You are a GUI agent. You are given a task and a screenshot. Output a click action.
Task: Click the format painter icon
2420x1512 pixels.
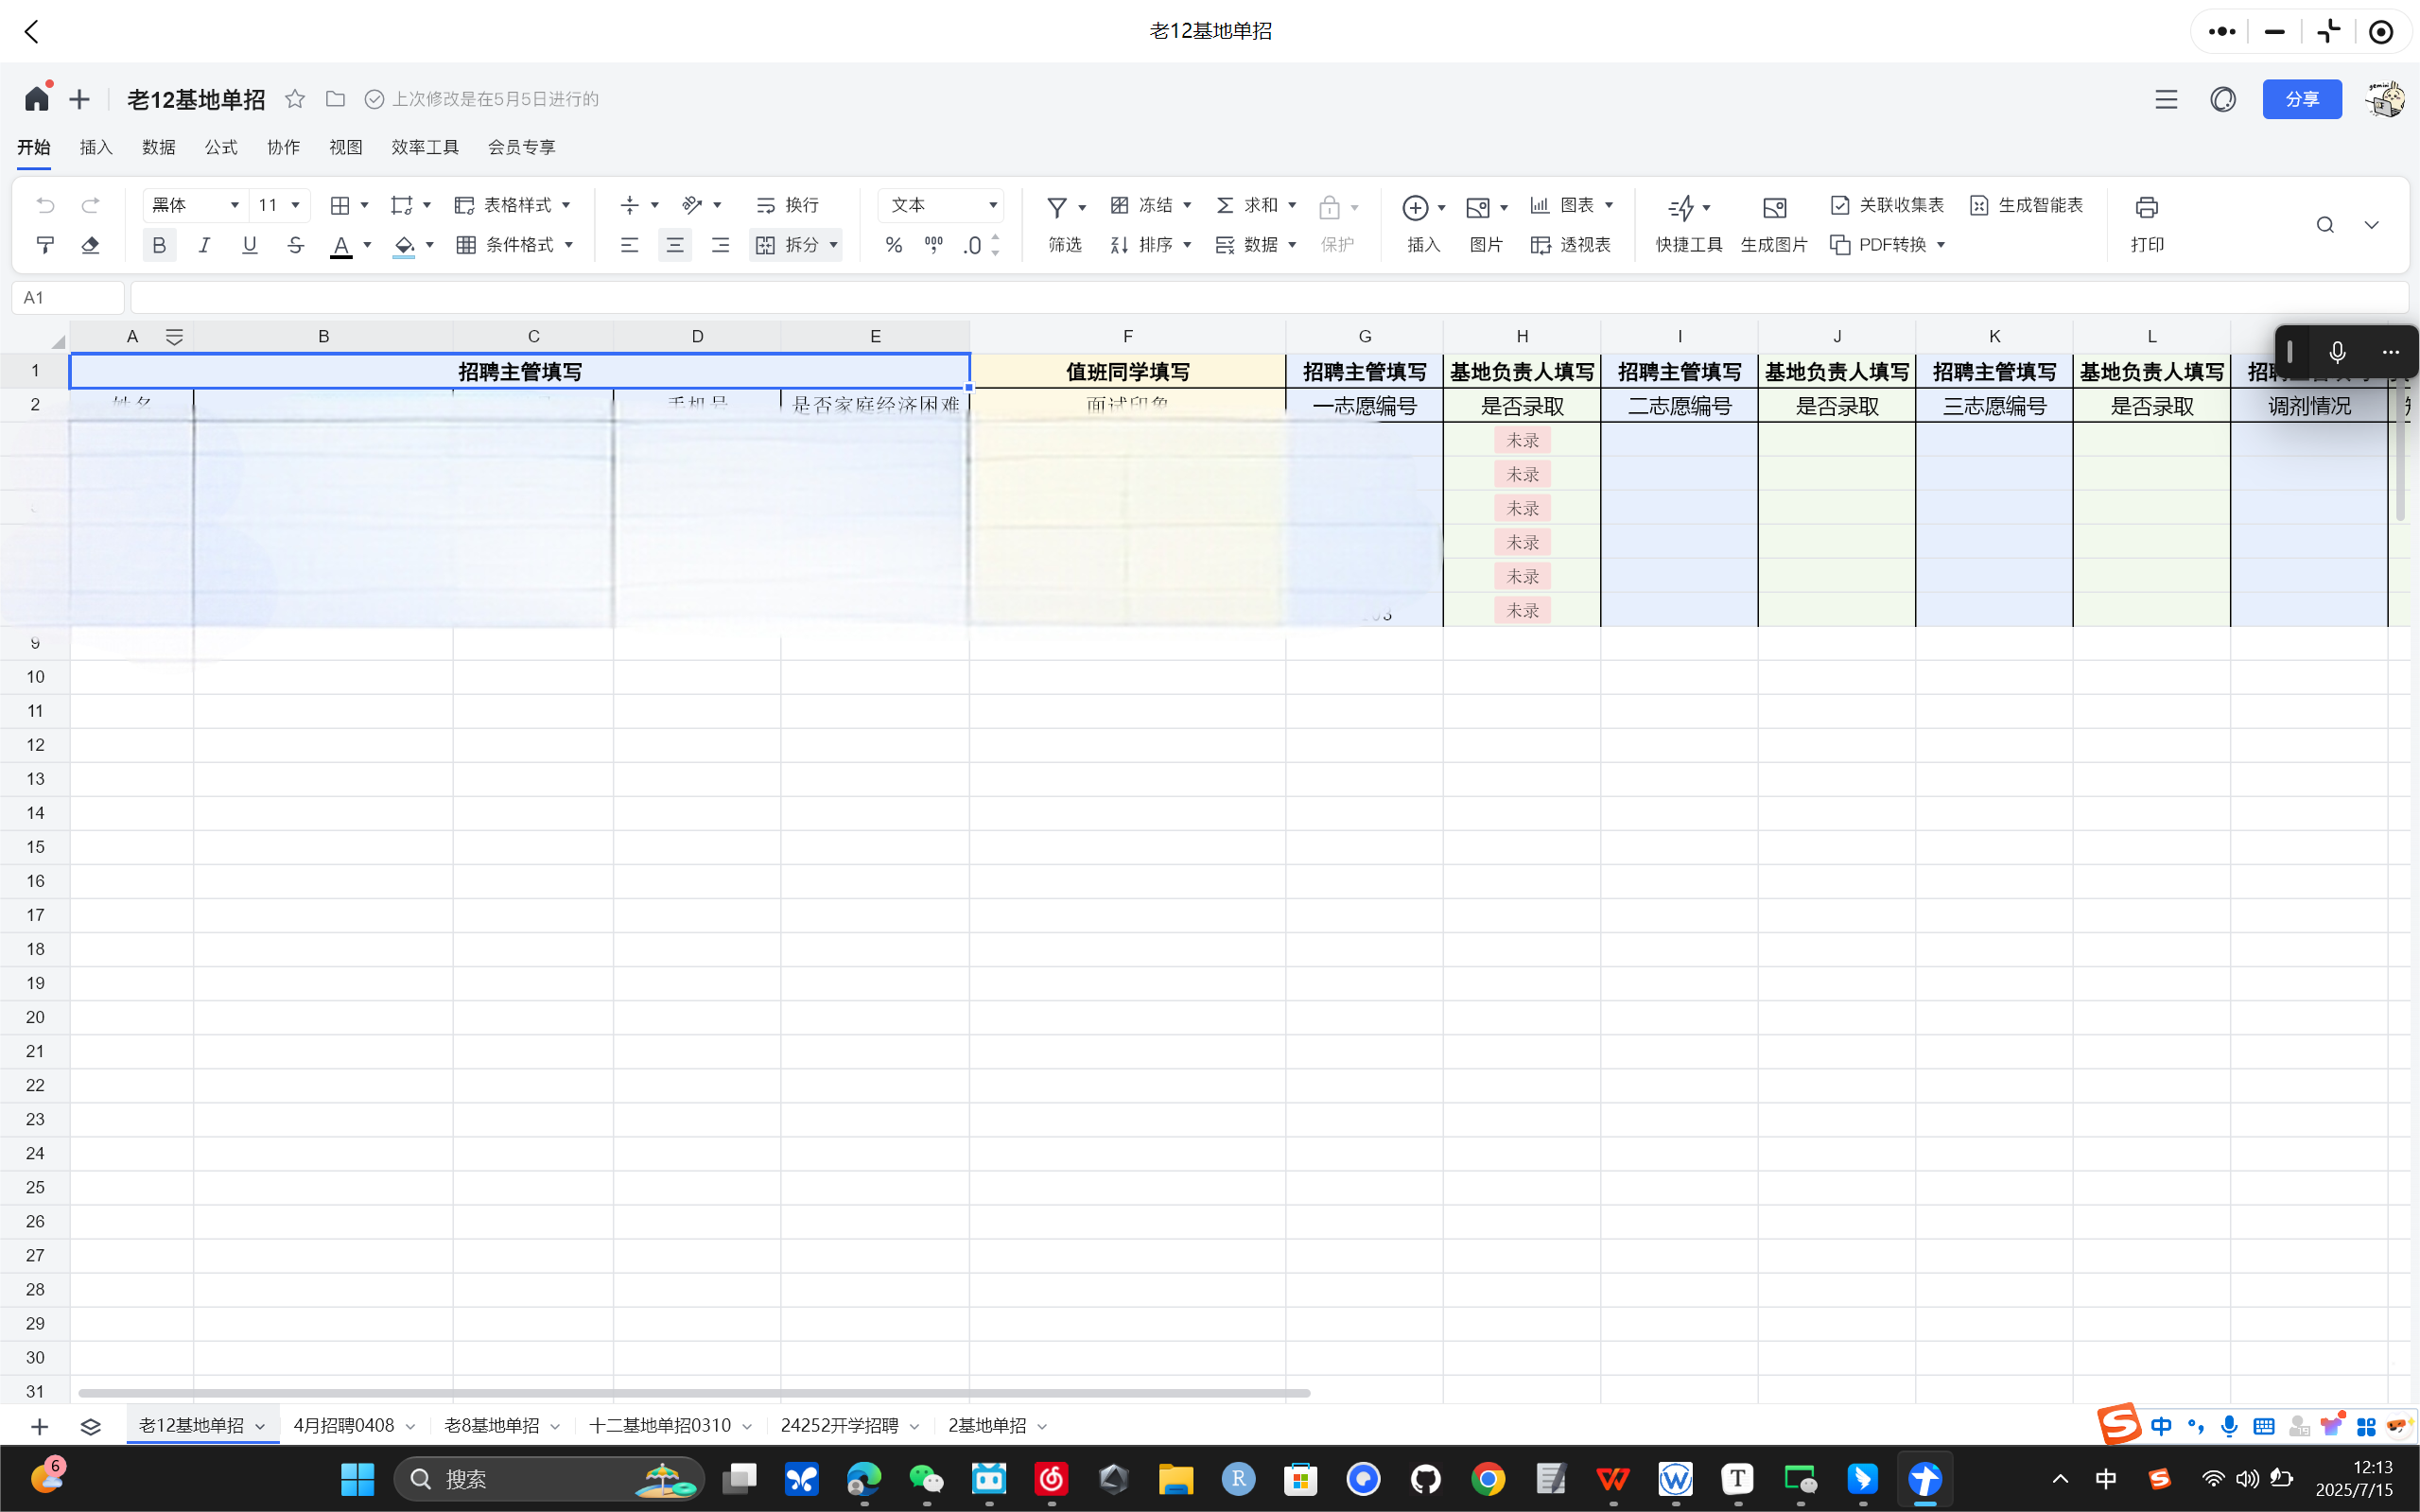coord(45,245)
